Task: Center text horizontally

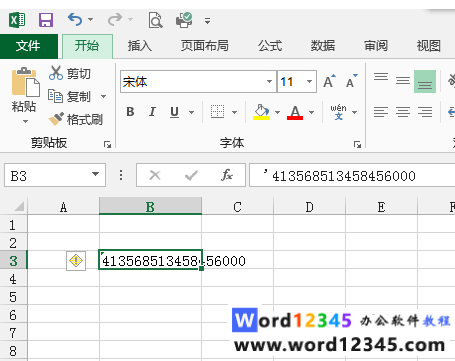Action: (x=403, y=112)
